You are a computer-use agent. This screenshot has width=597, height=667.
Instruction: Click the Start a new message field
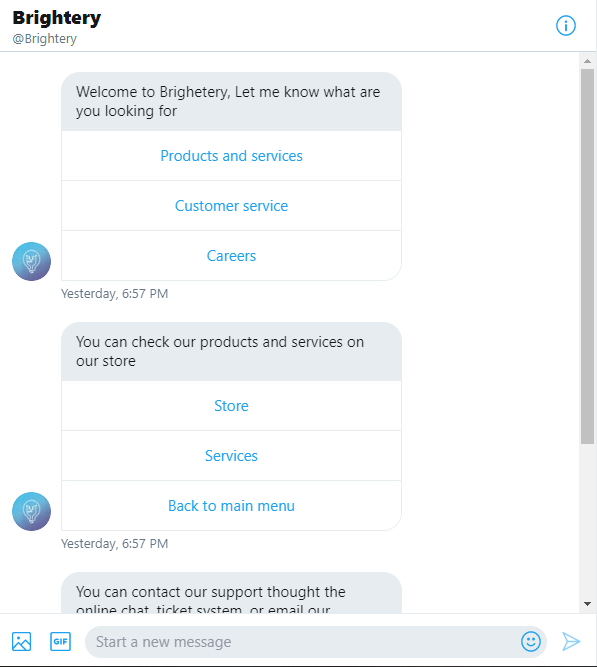(302, 641)
